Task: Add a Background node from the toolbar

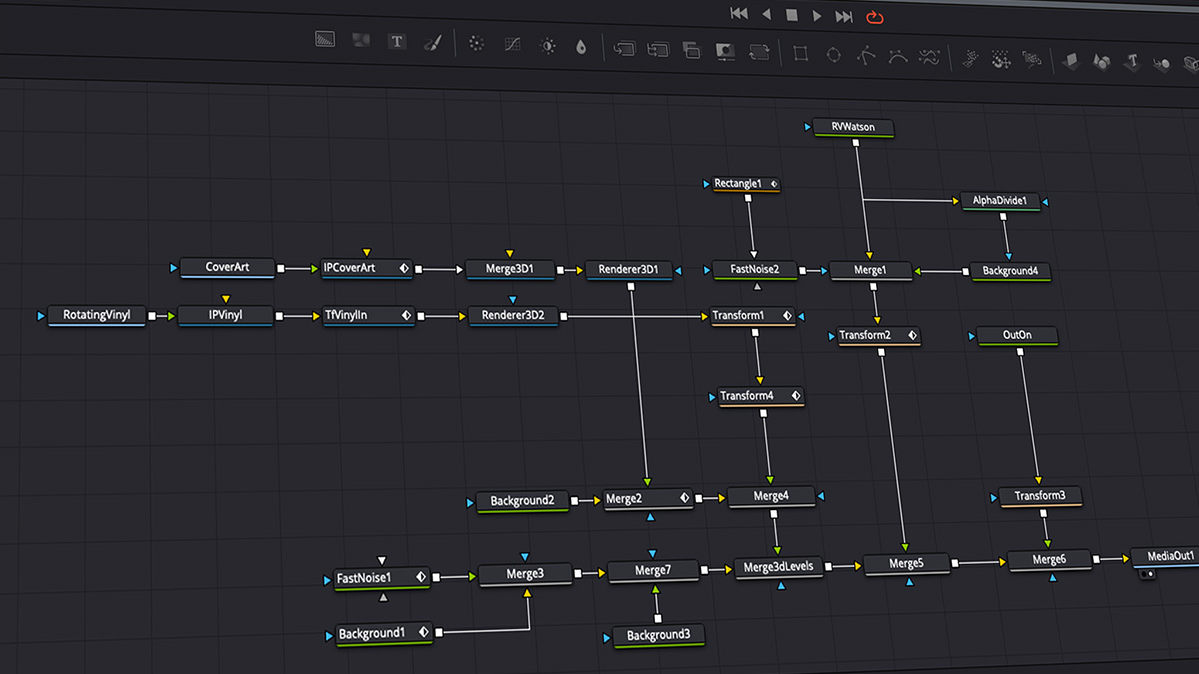Action: (x=325, y=41)
